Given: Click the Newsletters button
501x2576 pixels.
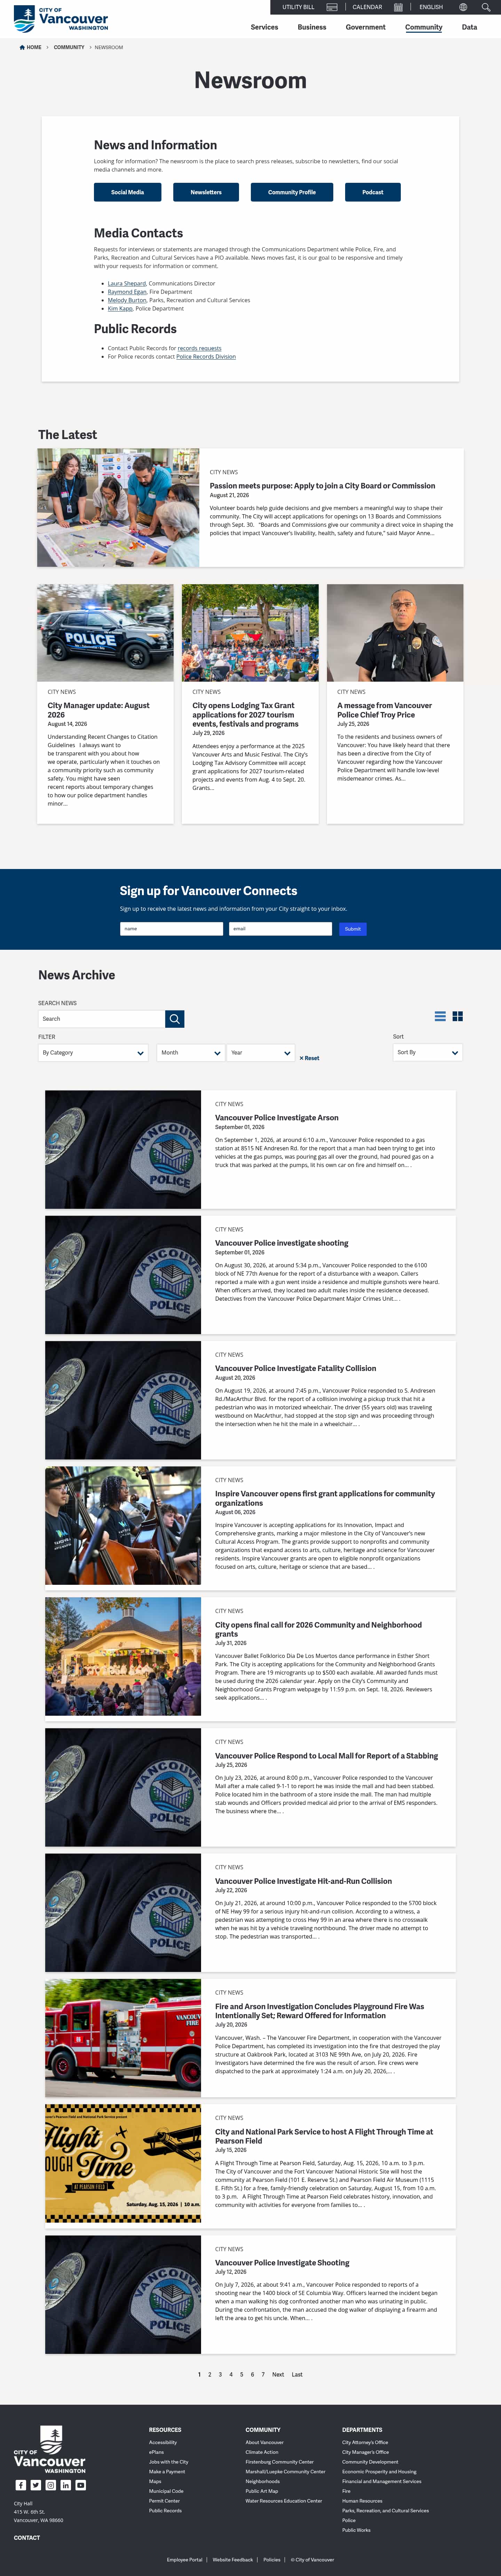Looking at the screenshot, I should (206, 192).
